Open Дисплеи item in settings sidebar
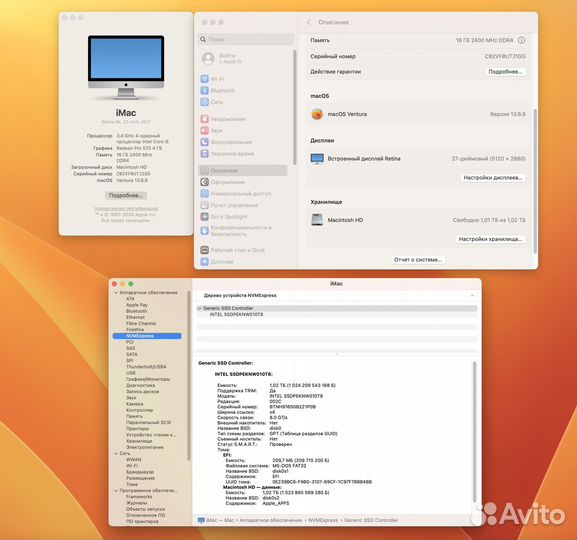The height and width of the screenshot is (540, 577). point(217,261)
